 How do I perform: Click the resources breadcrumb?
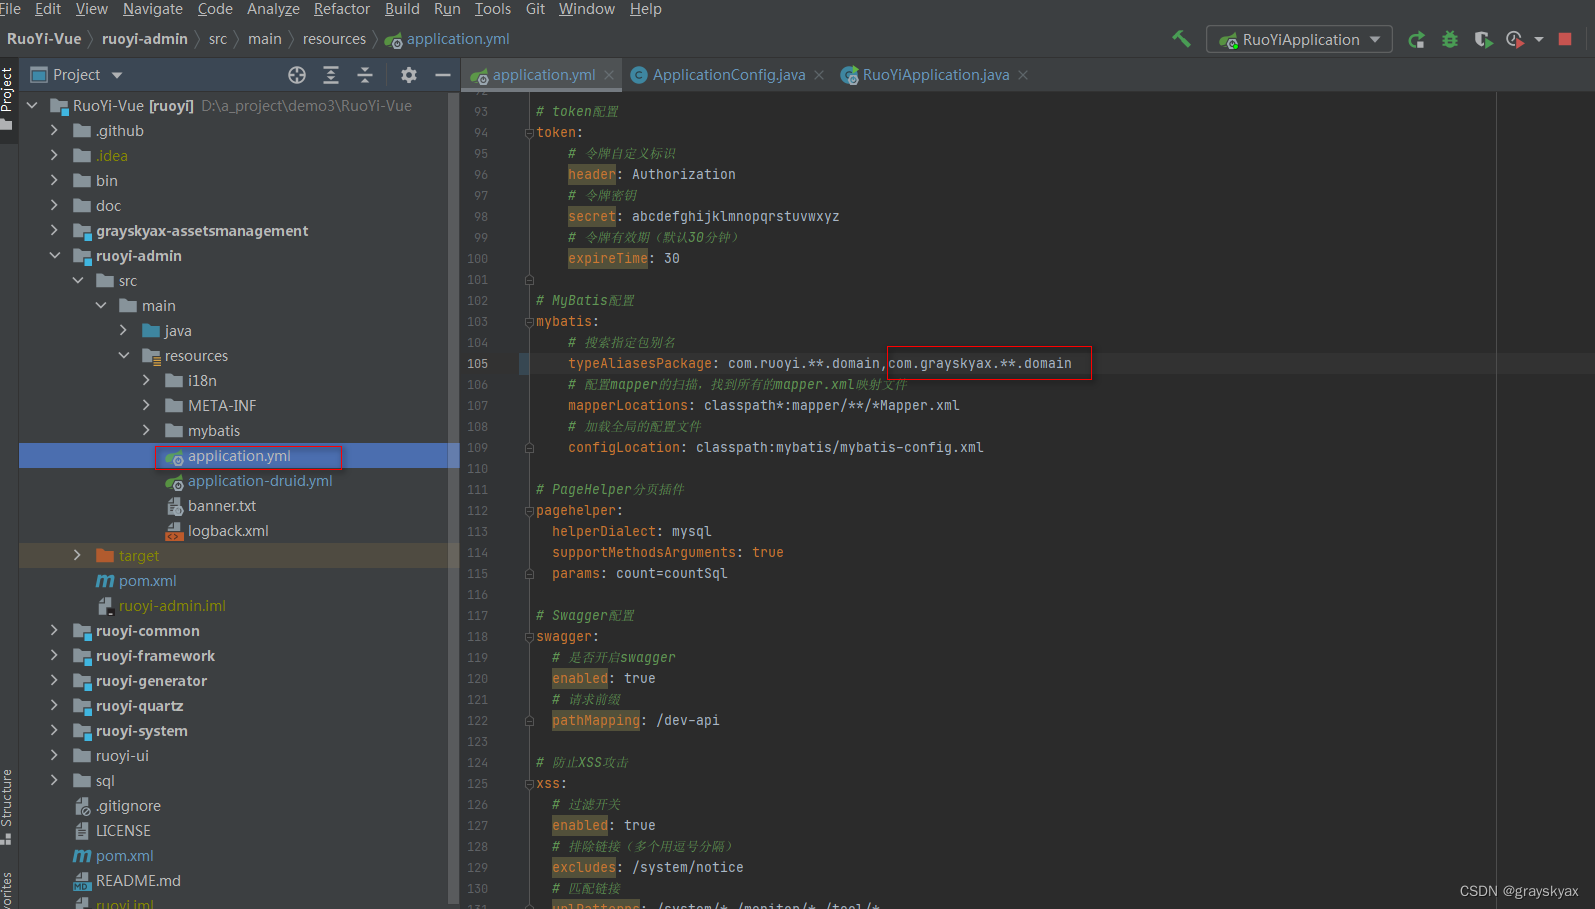coord(334,39)
